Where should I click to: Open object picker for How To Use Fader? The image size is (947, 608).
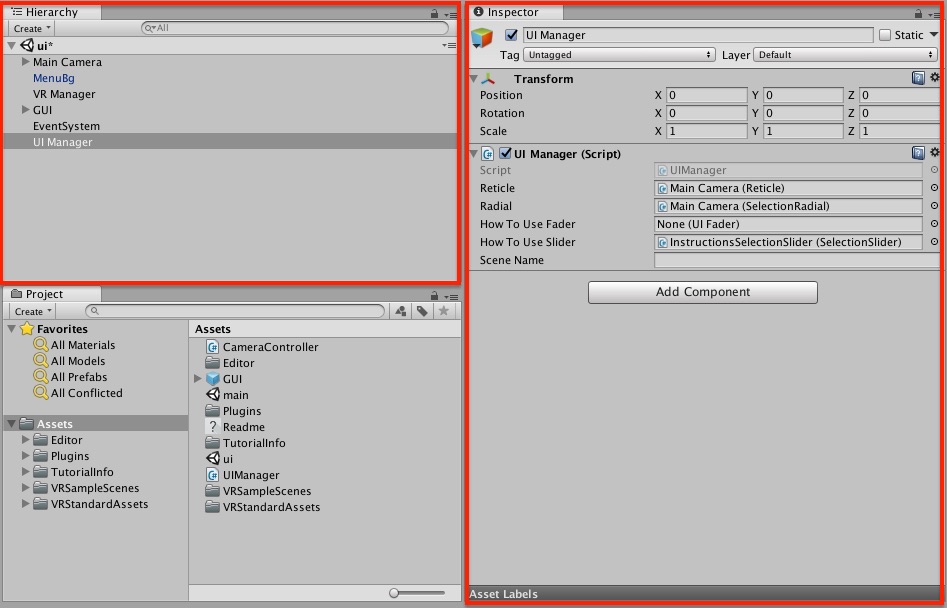pos(934,224)
